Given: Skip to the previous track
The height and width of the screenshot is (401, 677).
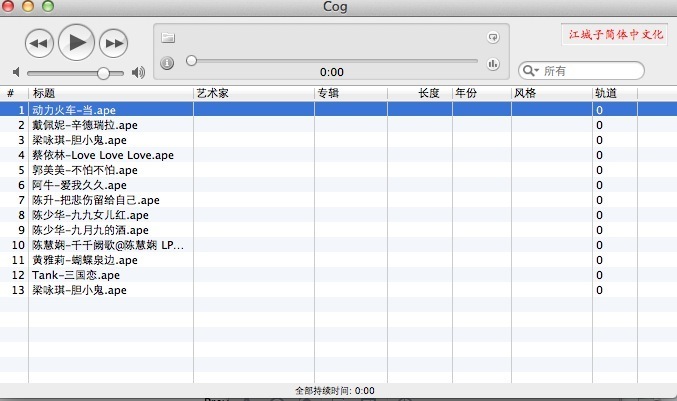Looking at the screenshot, I should pos(39,42).
